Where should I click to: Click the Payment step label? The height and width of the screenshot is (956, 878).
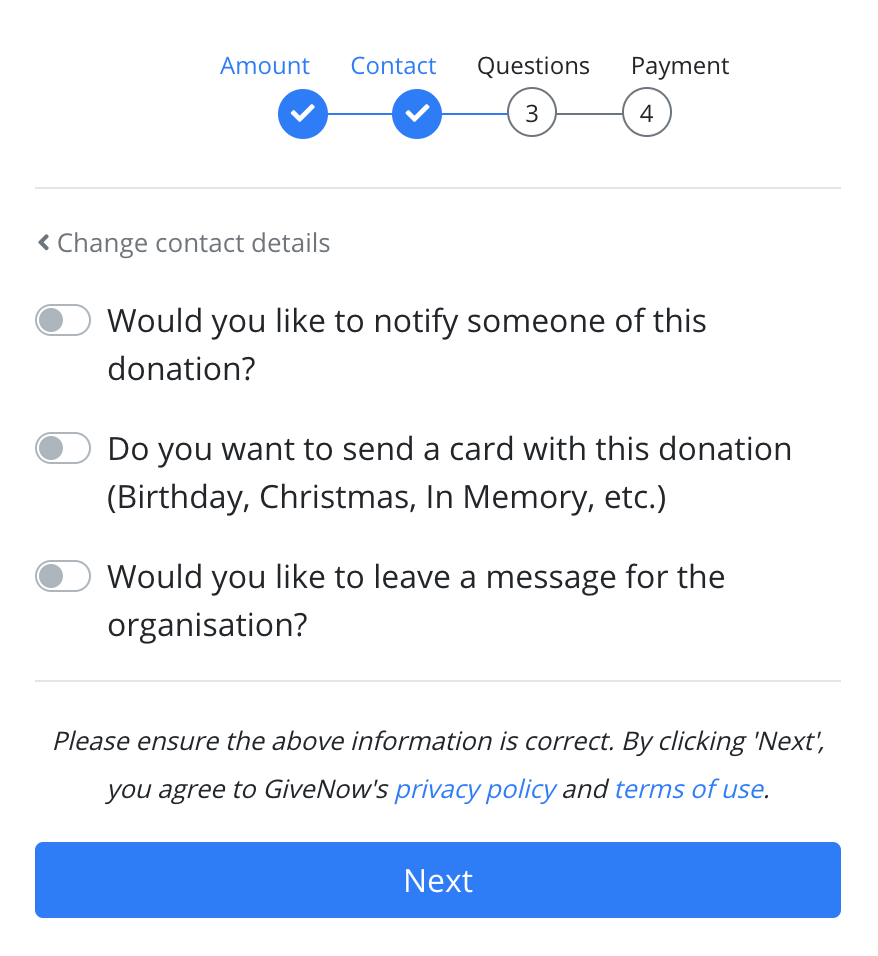pyautogui.click(x=680, y=66)
